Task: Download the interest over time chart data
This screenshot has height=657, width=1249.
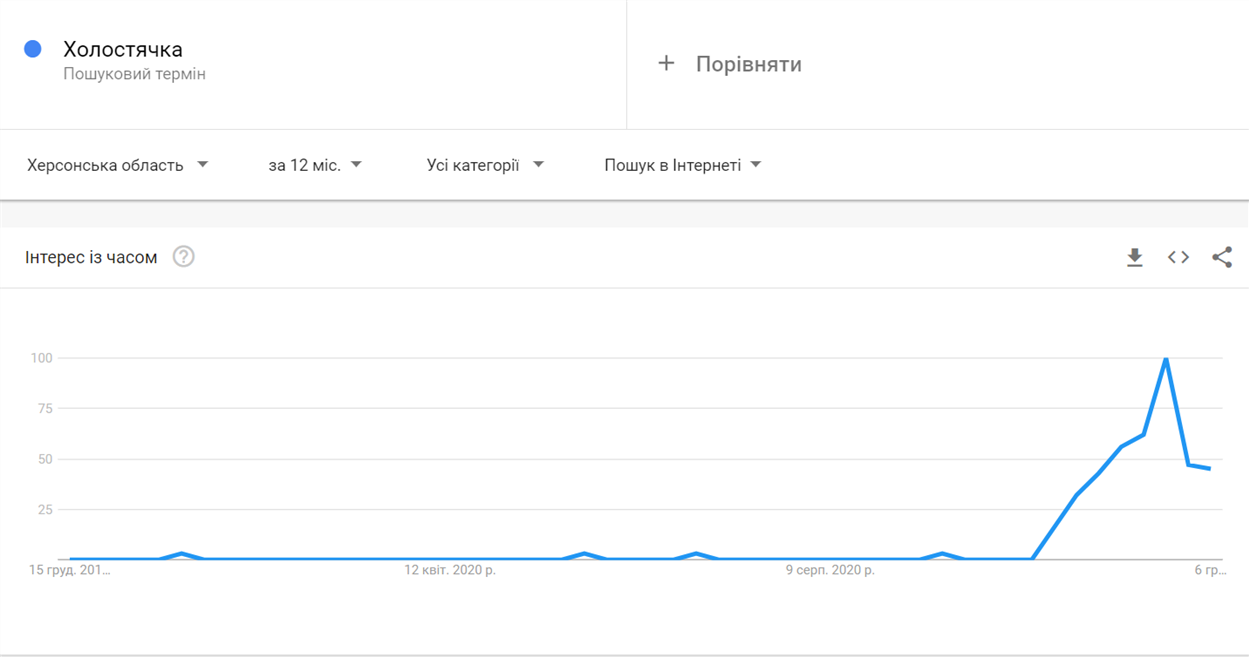Action: 1134,258
